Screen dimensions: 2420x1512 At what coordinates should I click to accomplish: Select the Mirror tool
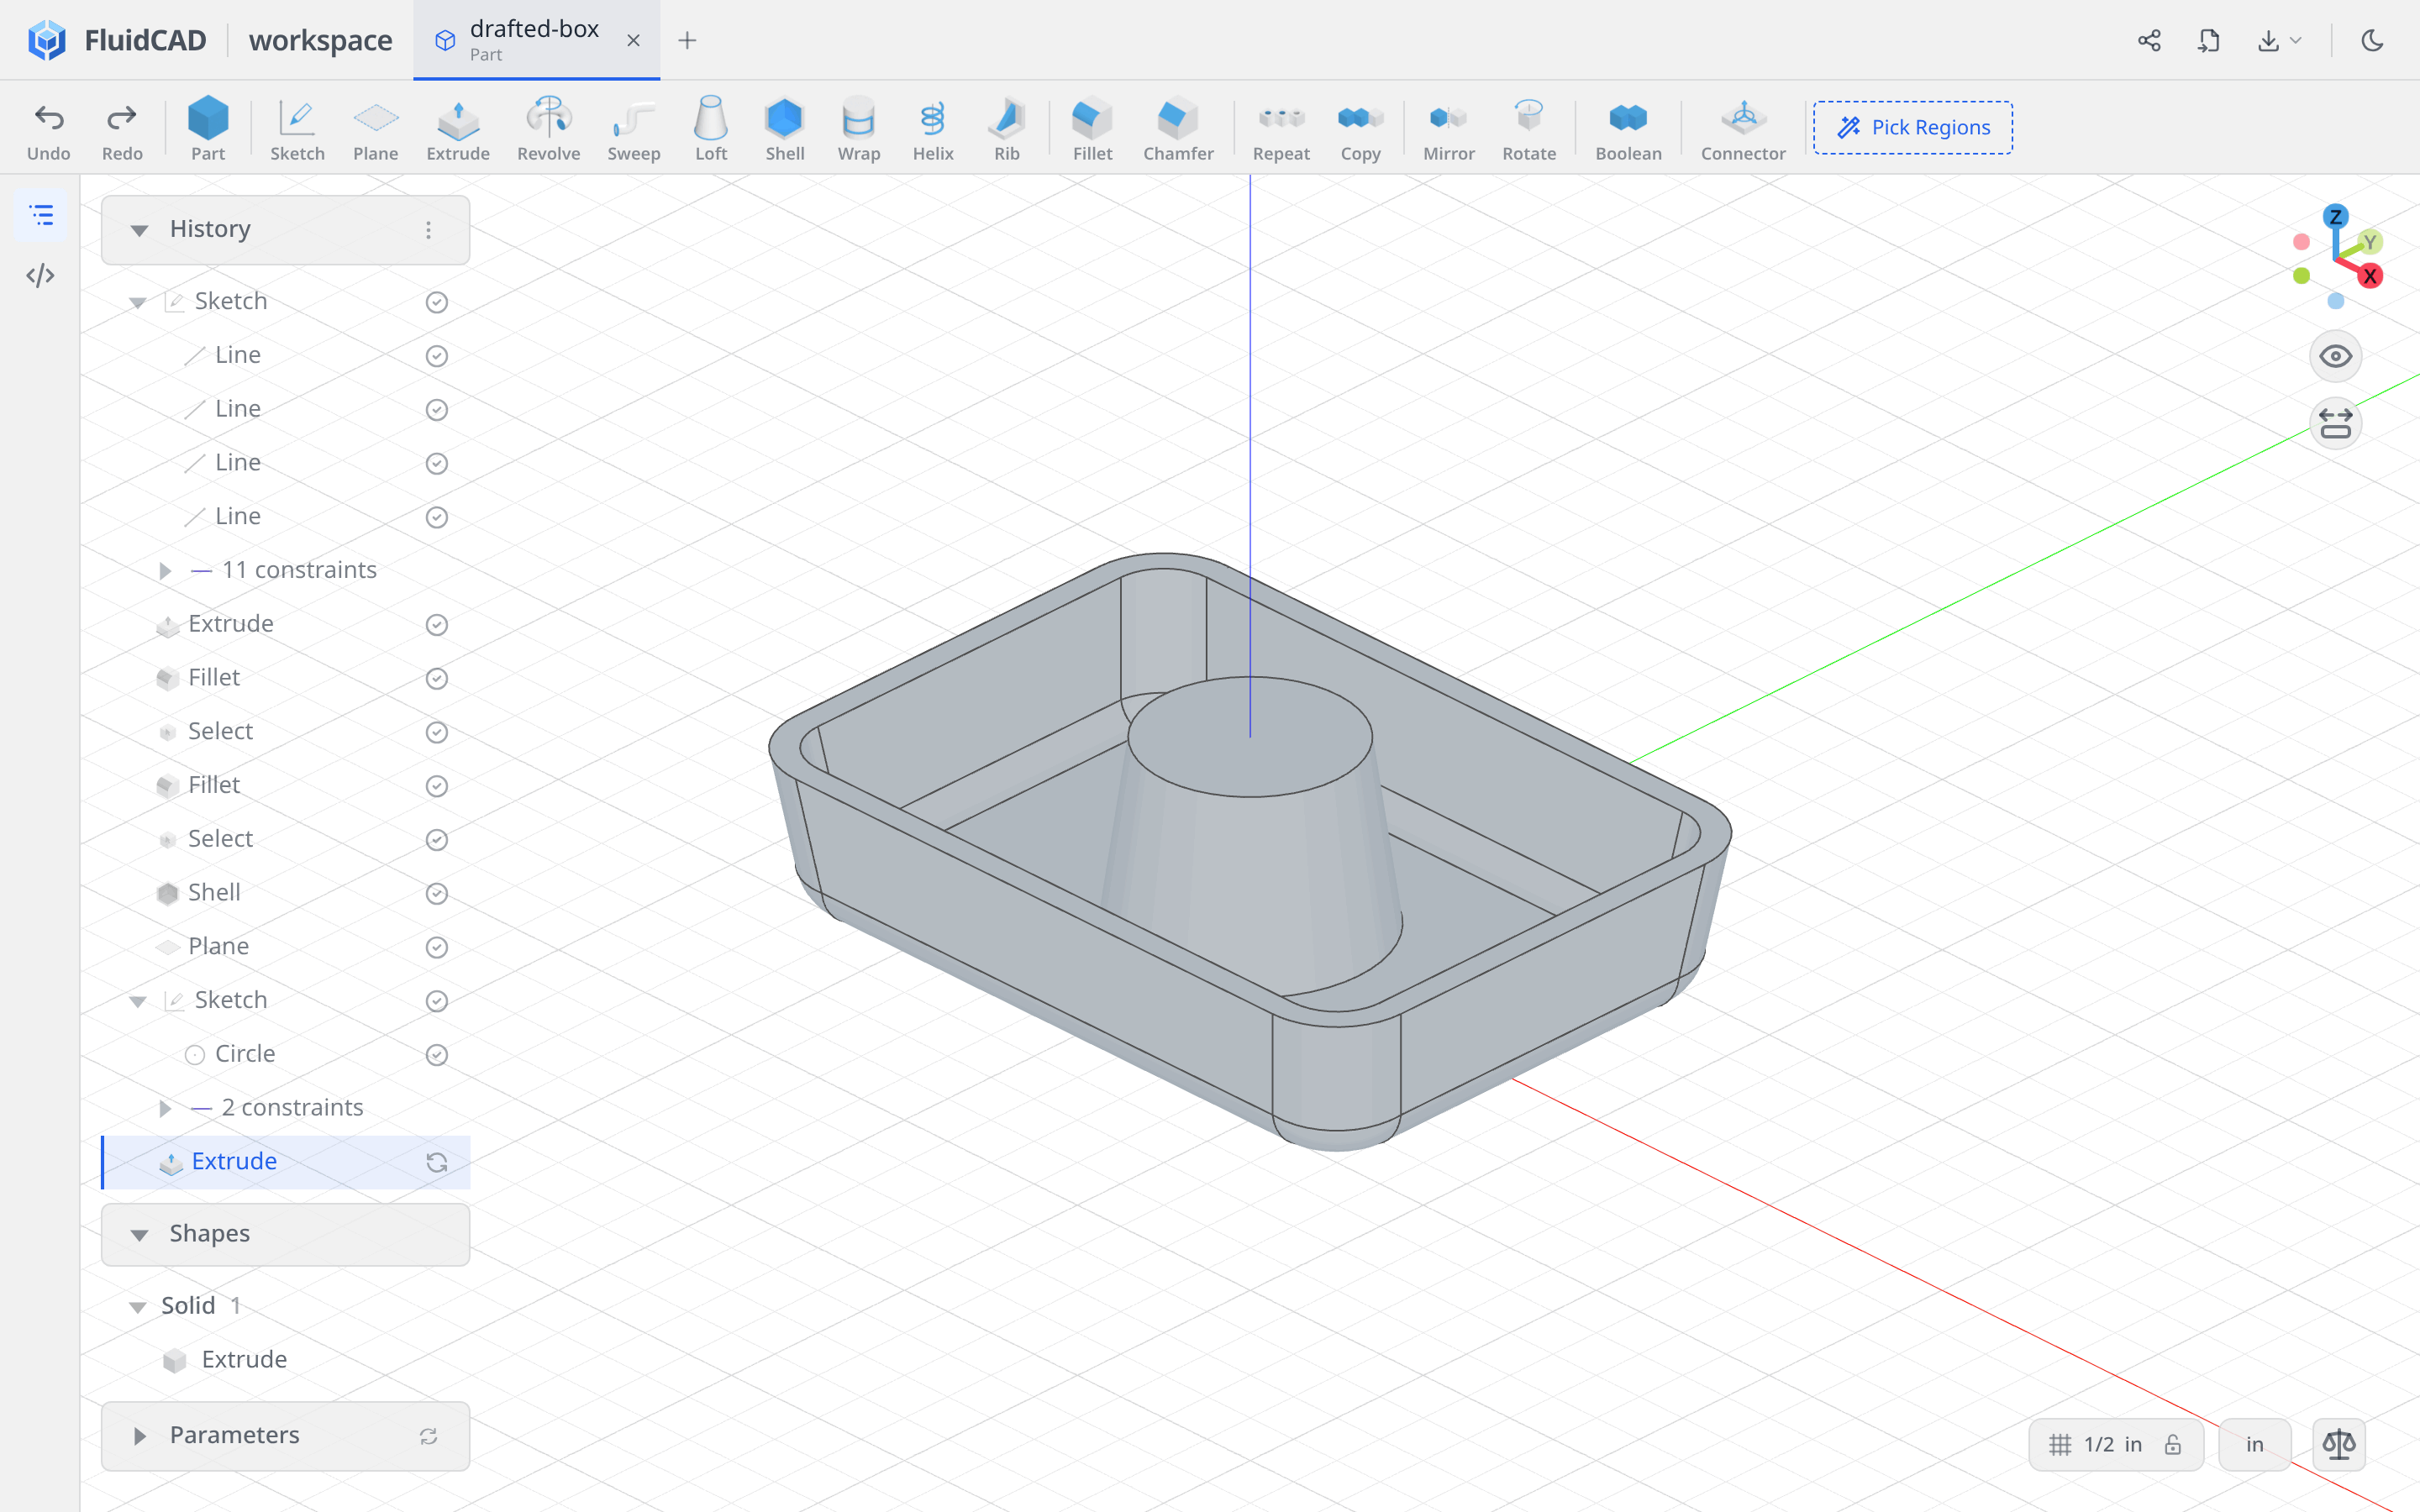point(1449,129)
